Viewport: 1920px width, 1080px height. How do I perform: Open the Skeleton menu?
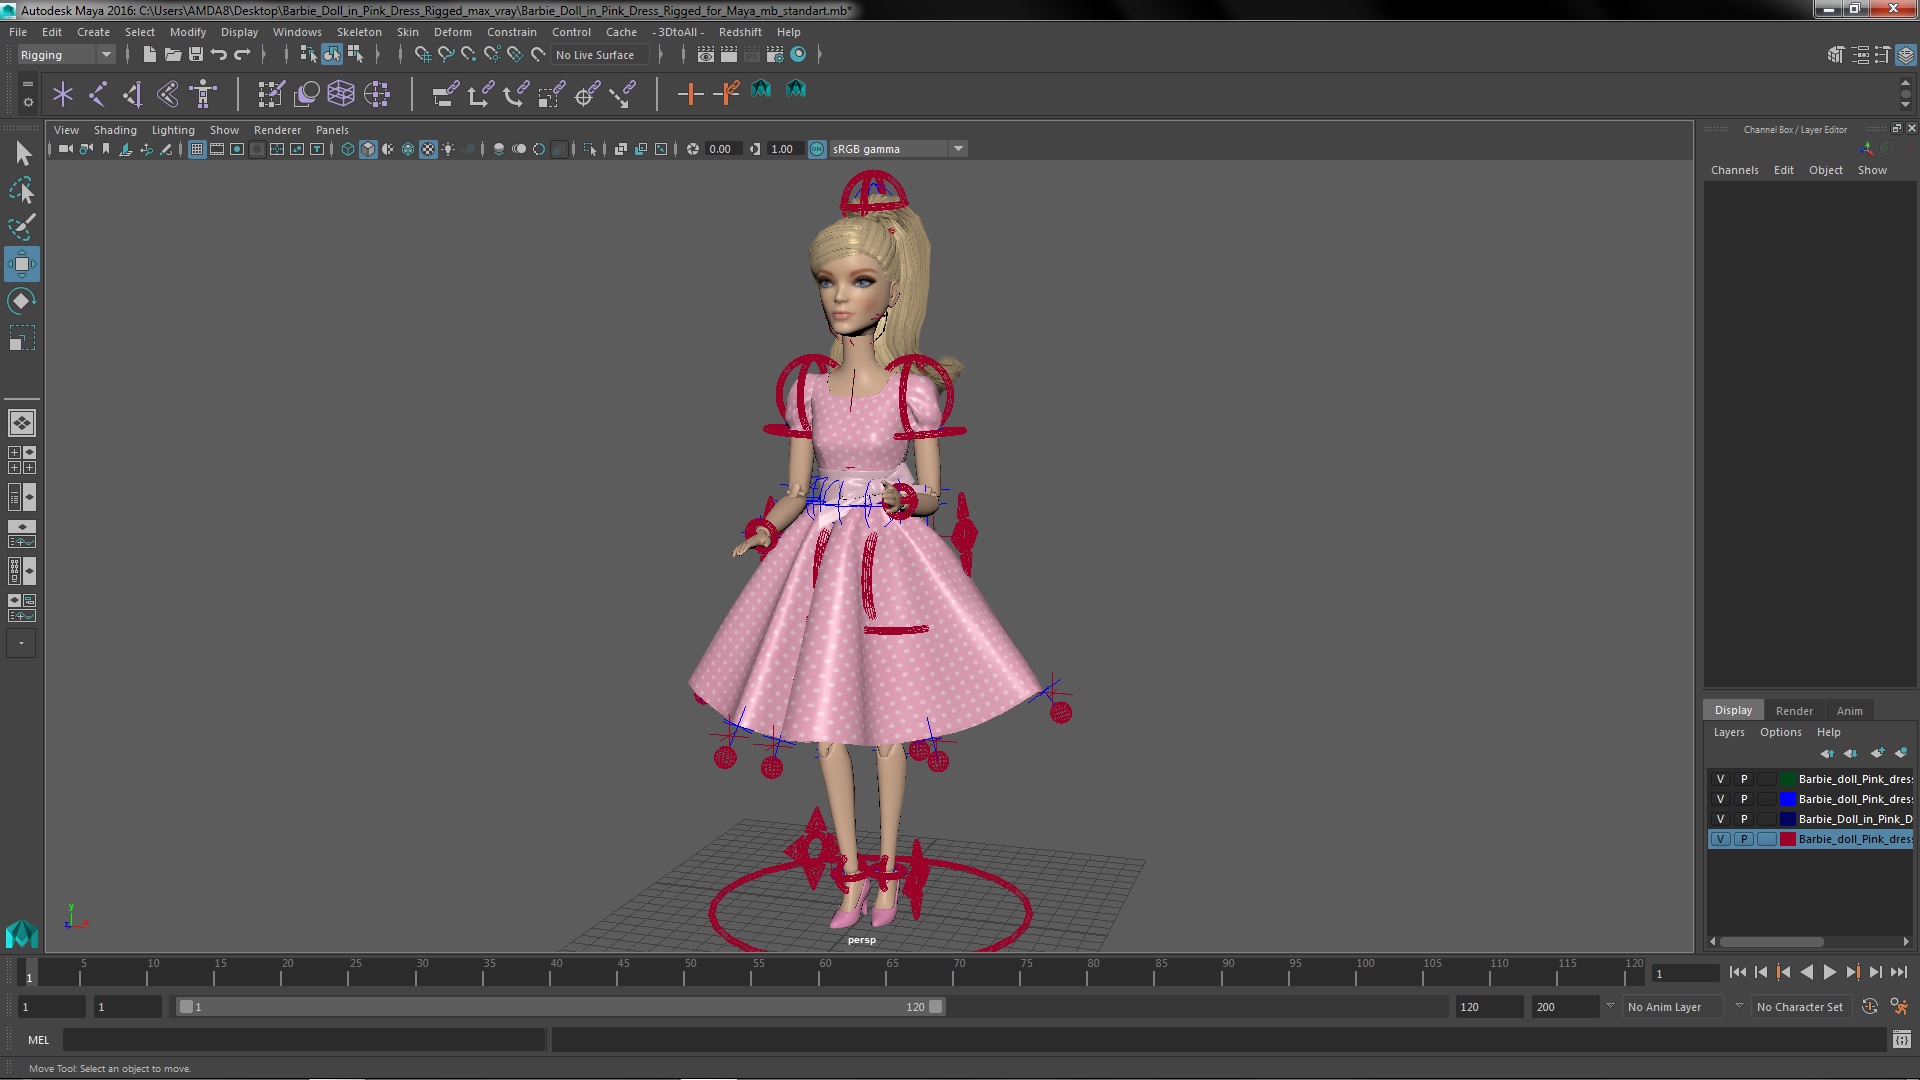pyautogui.click(x=359, y=32)
